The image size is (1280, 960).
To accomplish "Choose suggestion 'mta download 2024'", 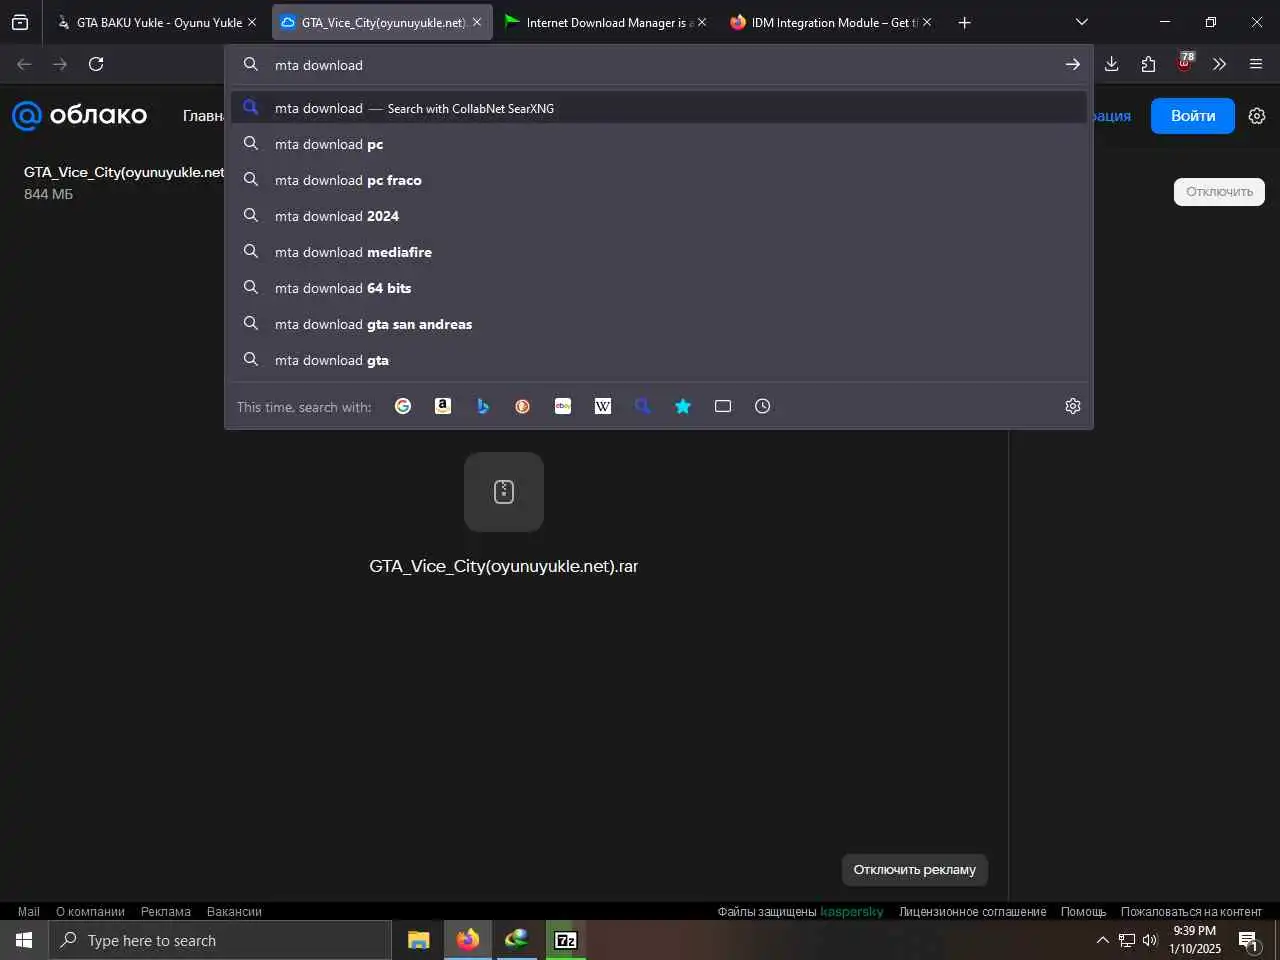I will pos(659,216).
